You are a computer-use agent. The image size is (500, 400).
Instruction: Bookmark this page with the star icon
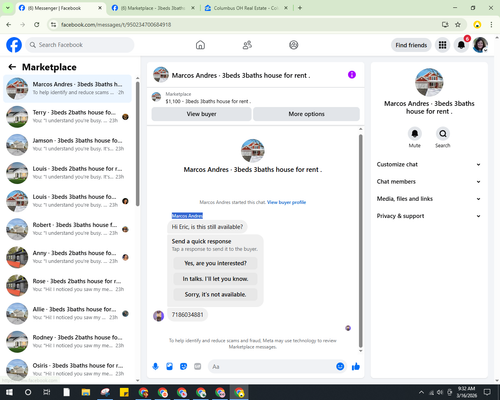click(x=458, y=24)
